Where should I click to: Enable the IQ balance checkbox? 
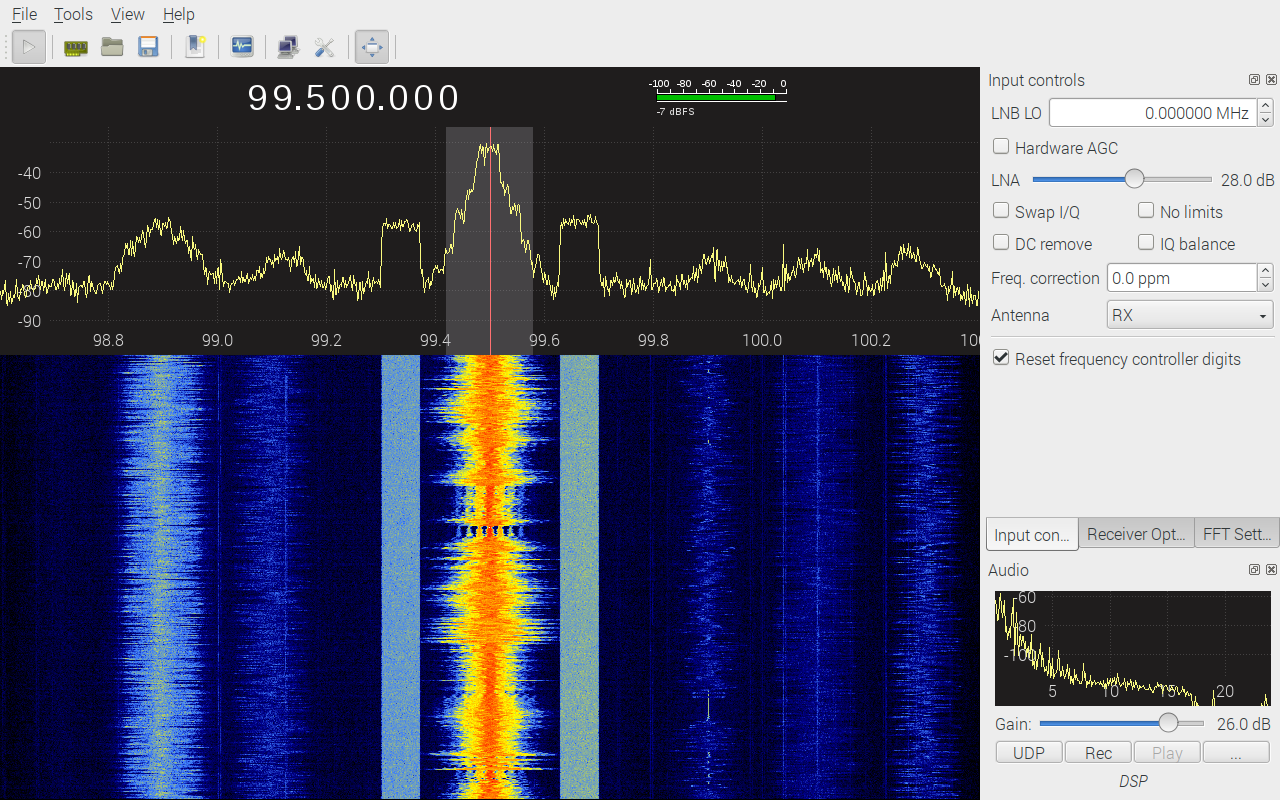coord(1146,243)
